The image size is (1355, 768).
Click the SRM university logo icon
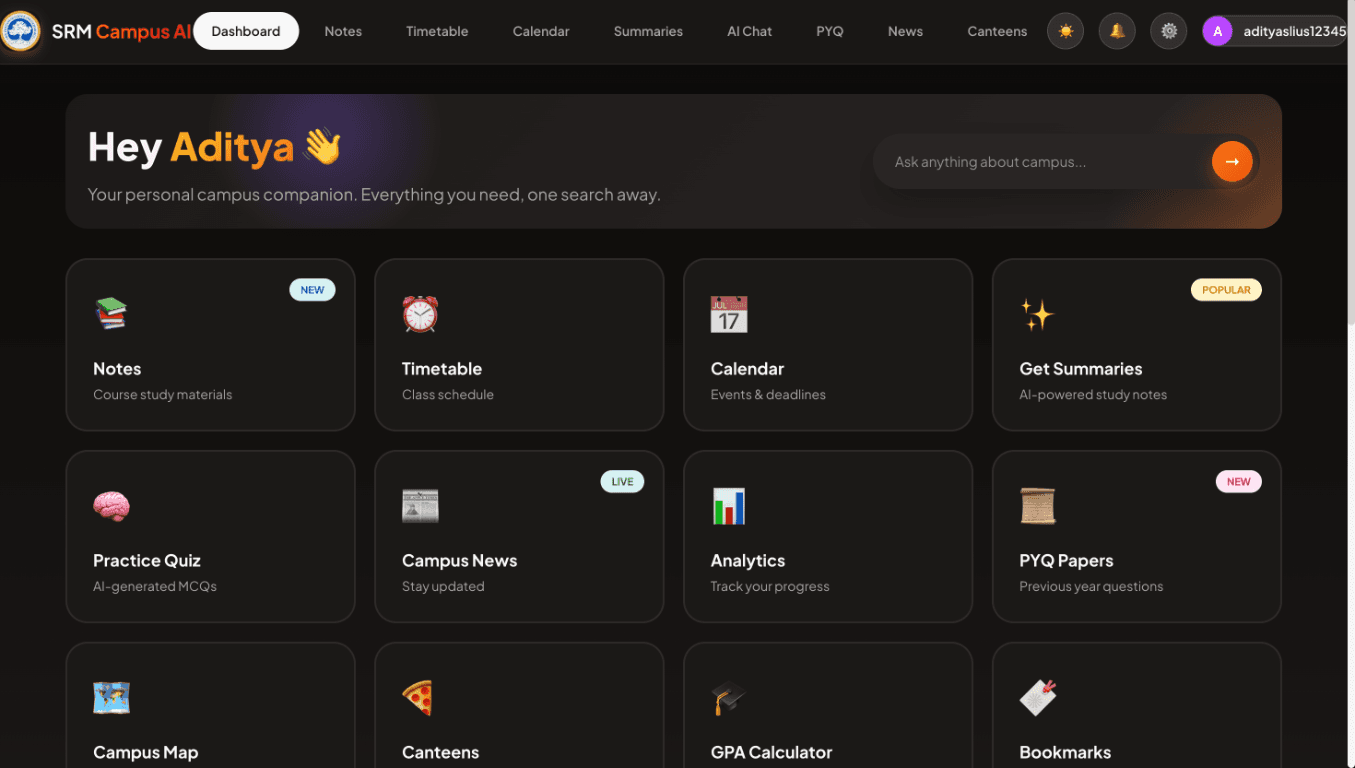[x=20, y=31]
